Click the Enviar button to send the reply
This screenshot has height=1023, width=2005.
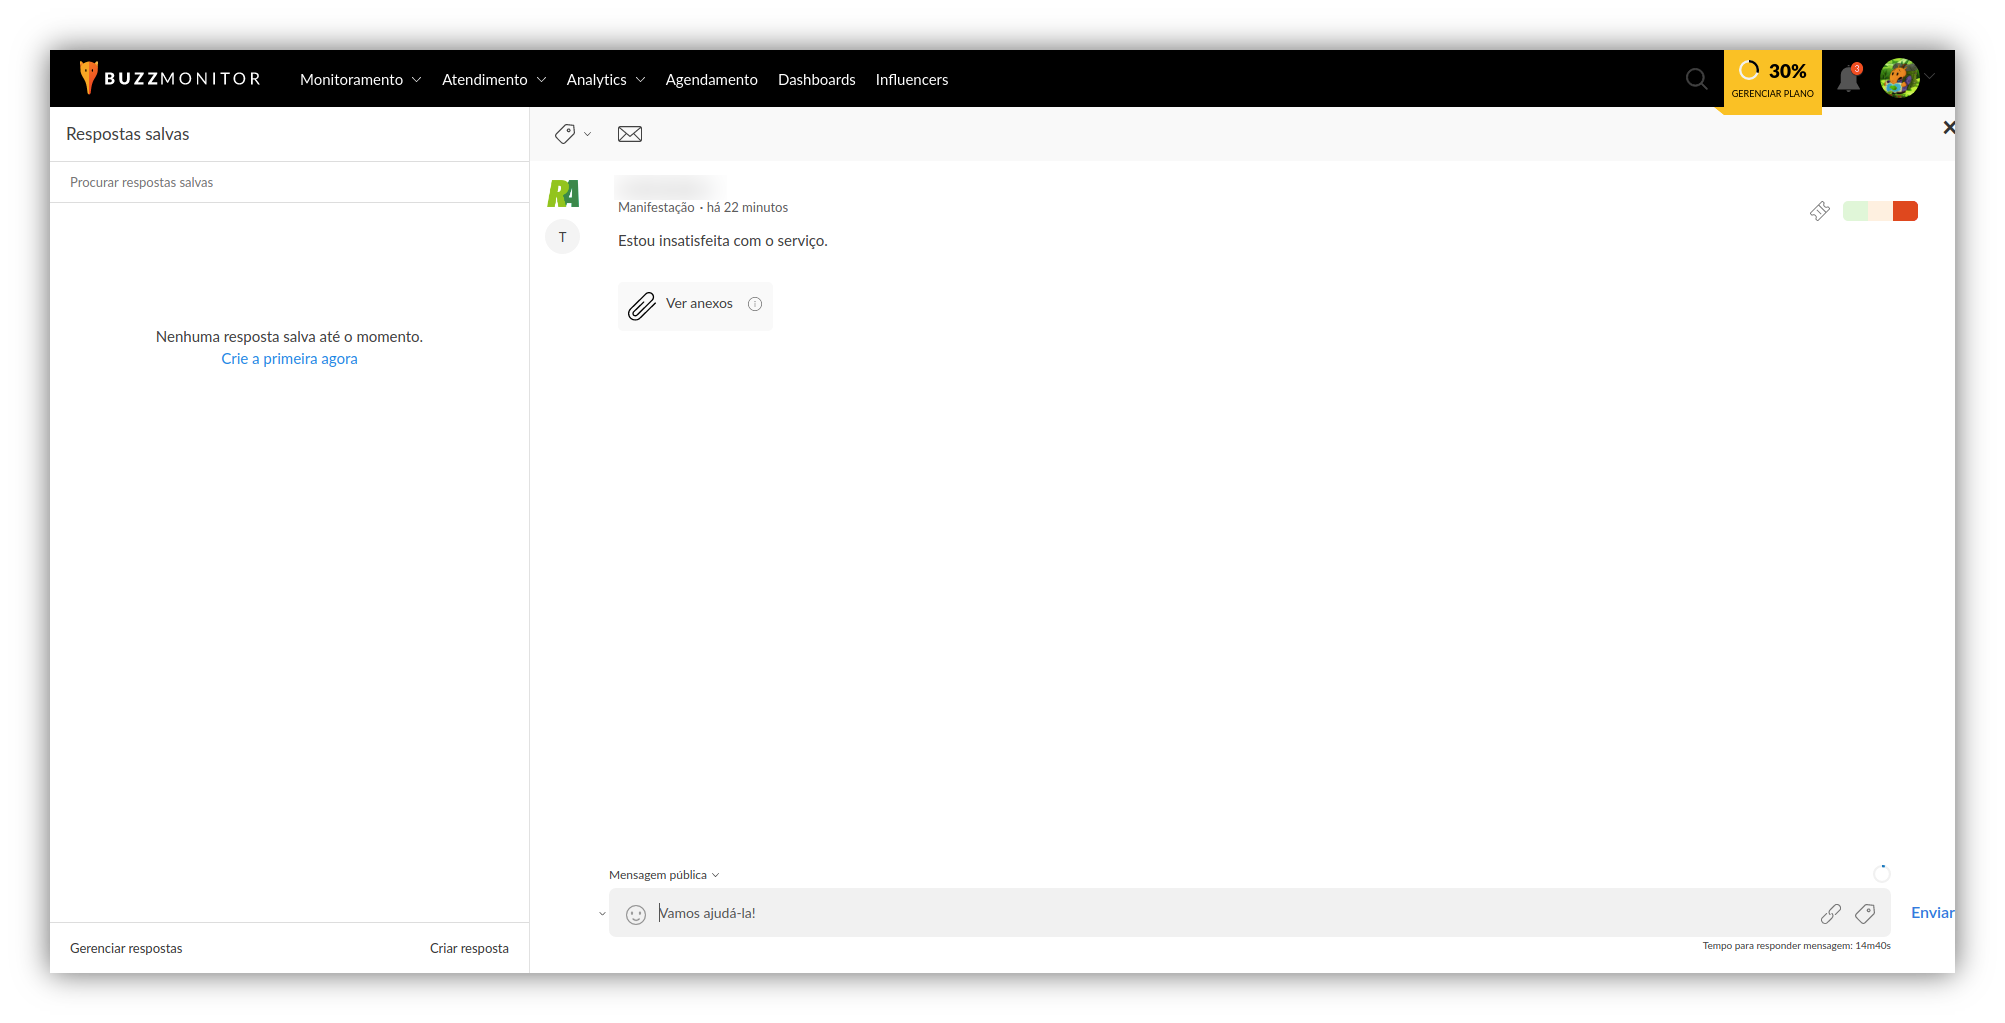click(1931, 913)
